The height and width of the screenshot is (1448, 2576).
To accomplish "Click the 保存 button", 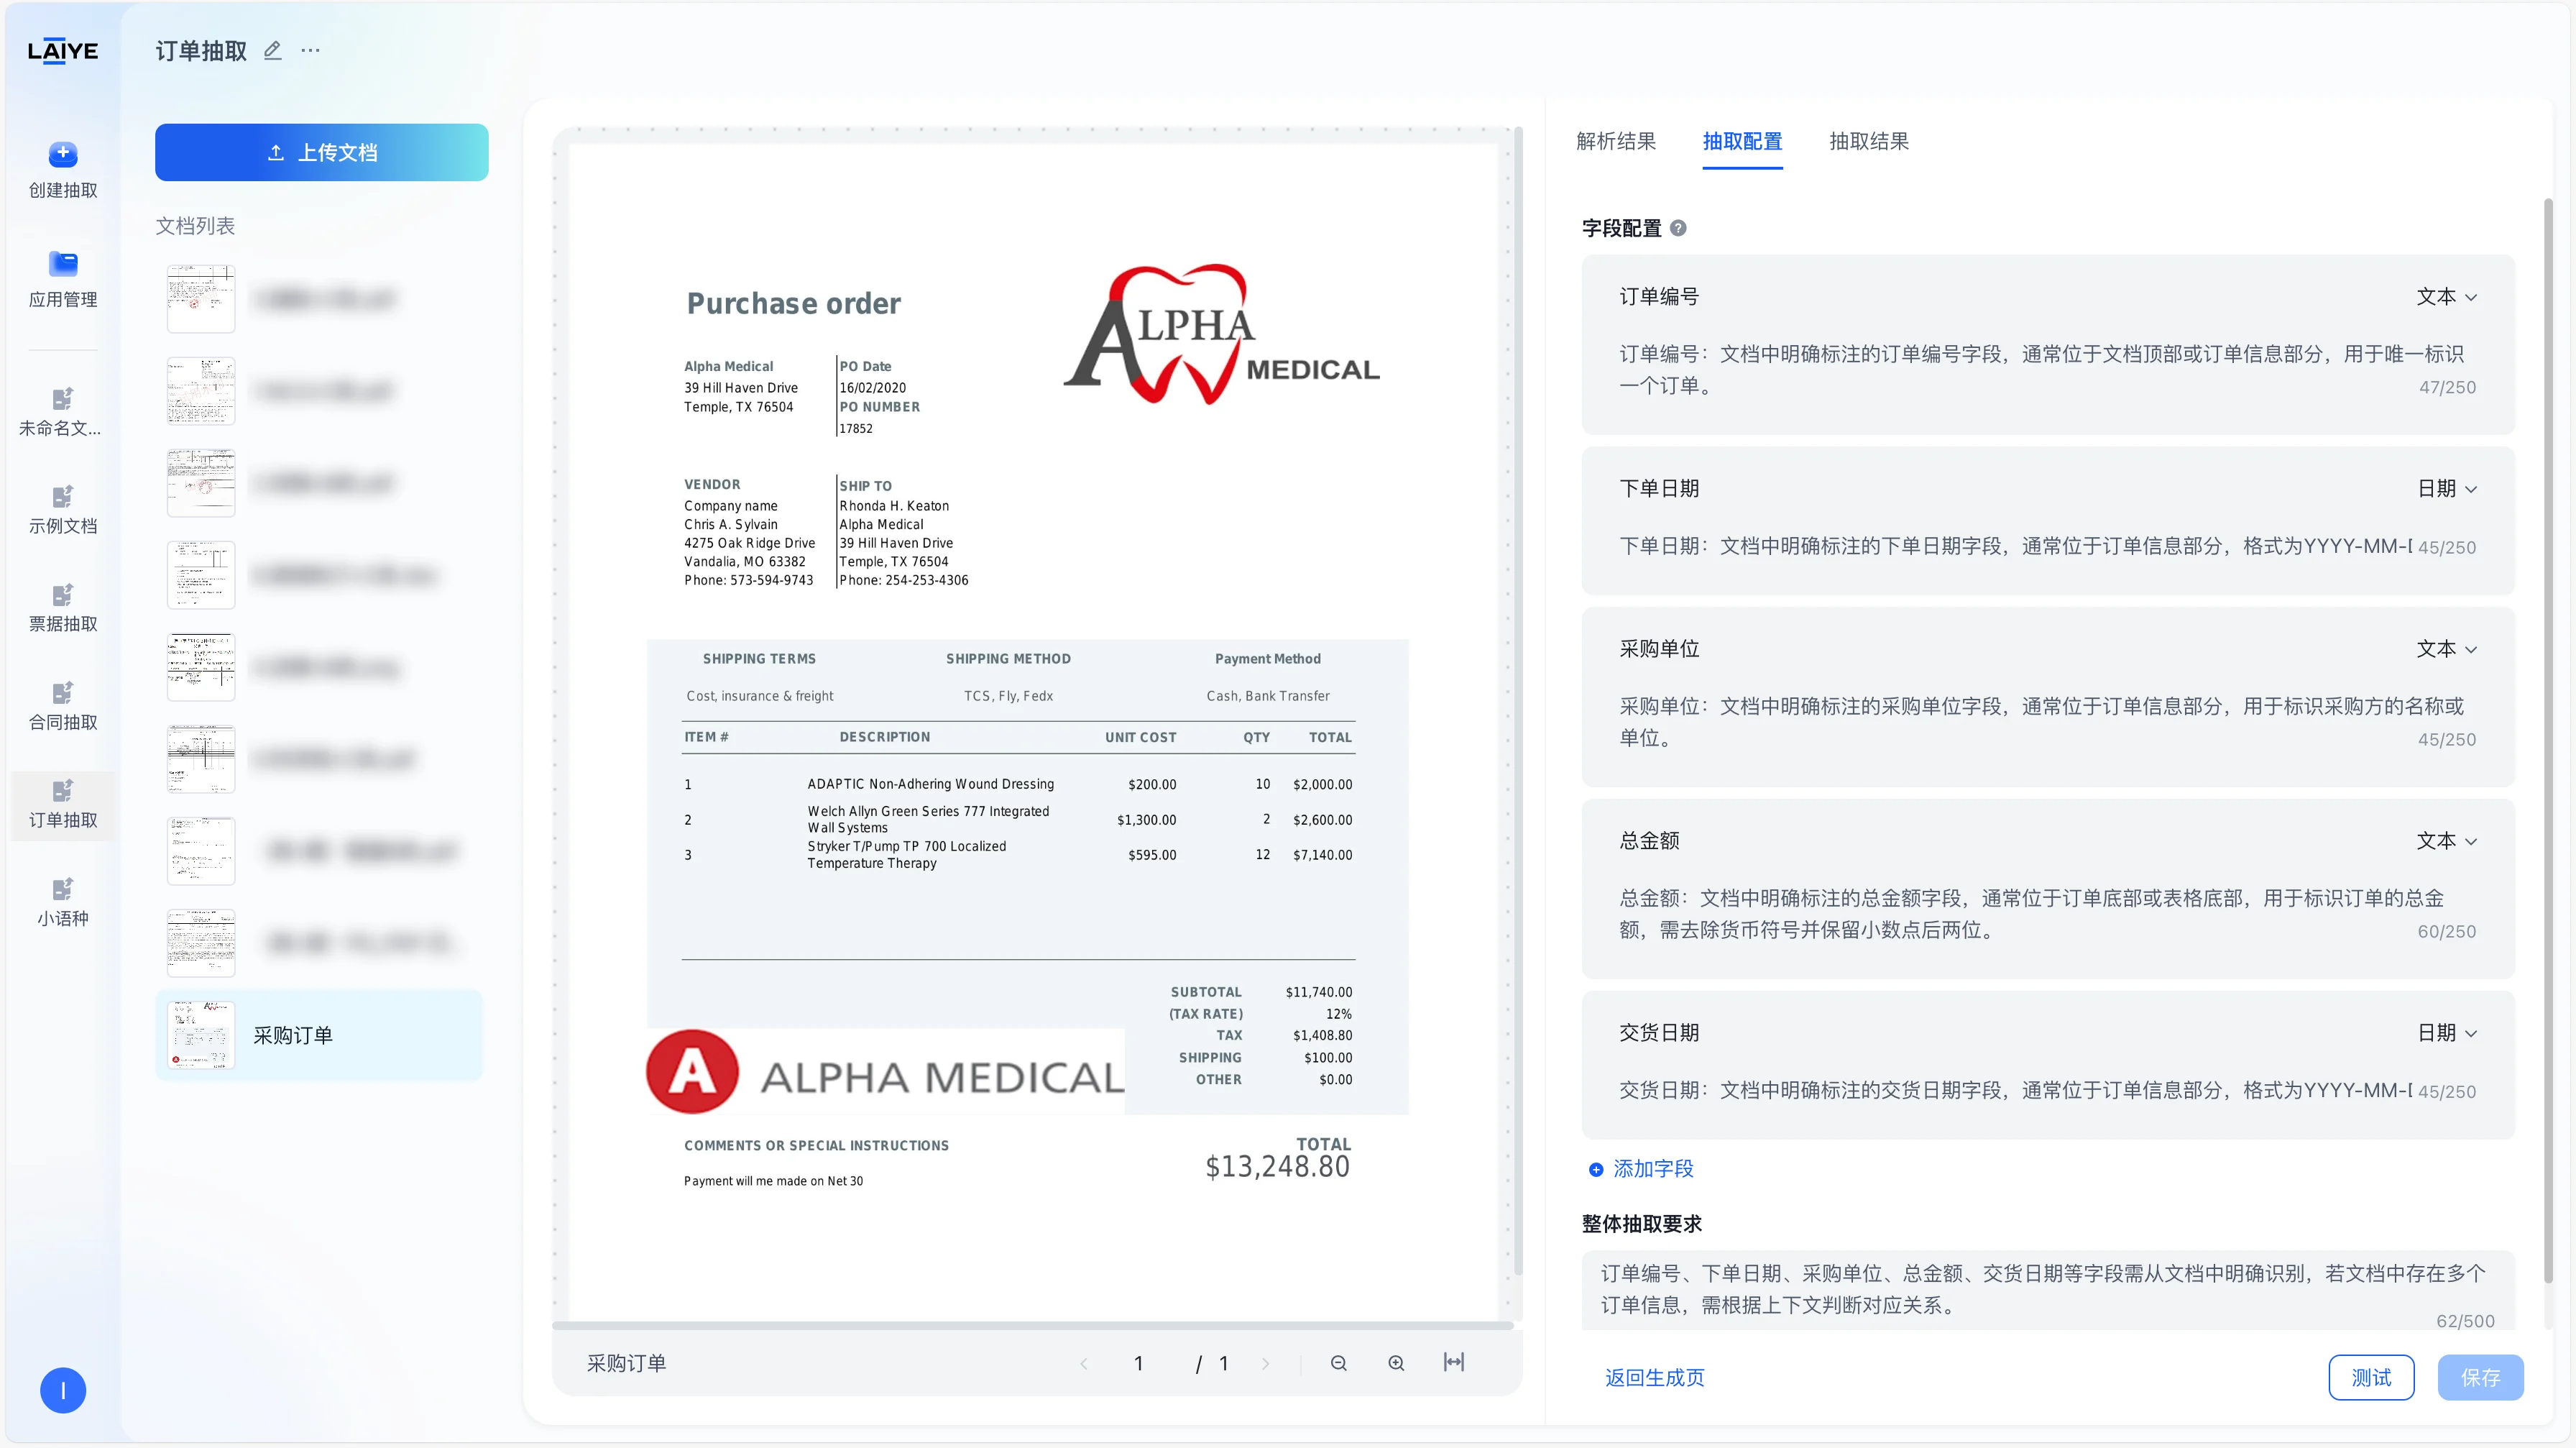I will [2480, 1378].
